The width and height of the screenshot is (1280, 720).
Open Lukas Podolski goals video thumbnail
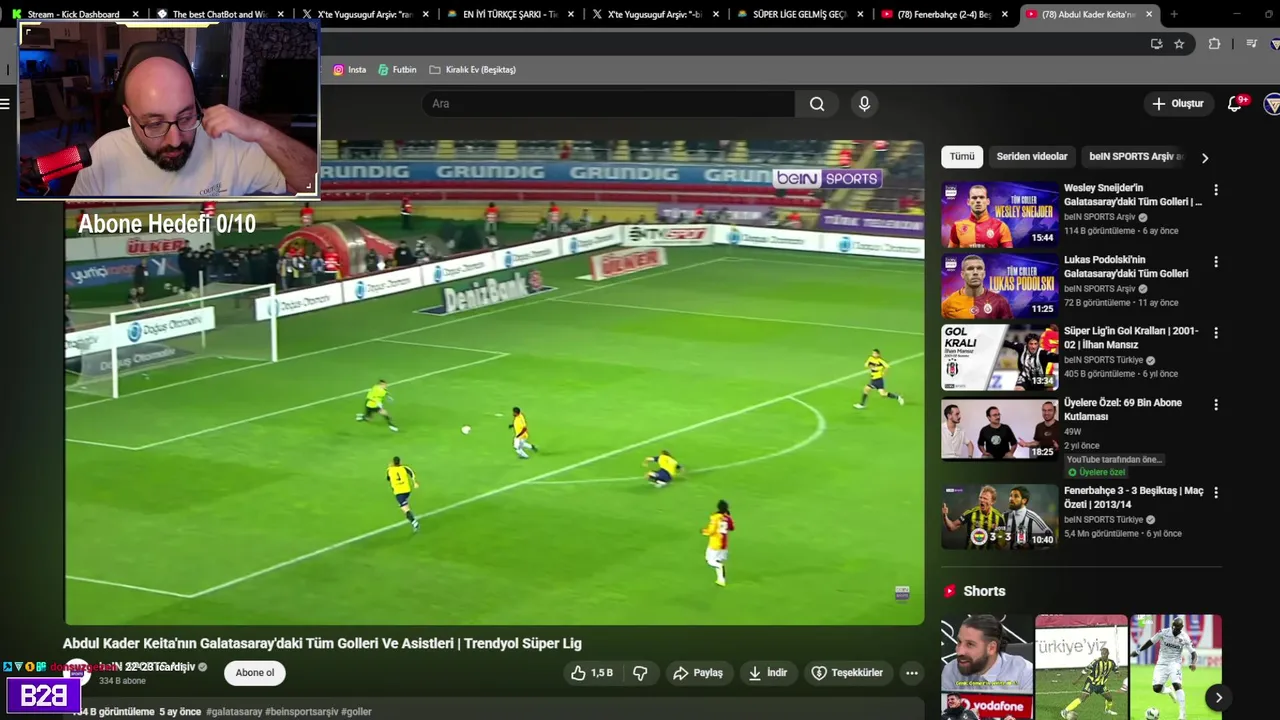pos(999,286)
